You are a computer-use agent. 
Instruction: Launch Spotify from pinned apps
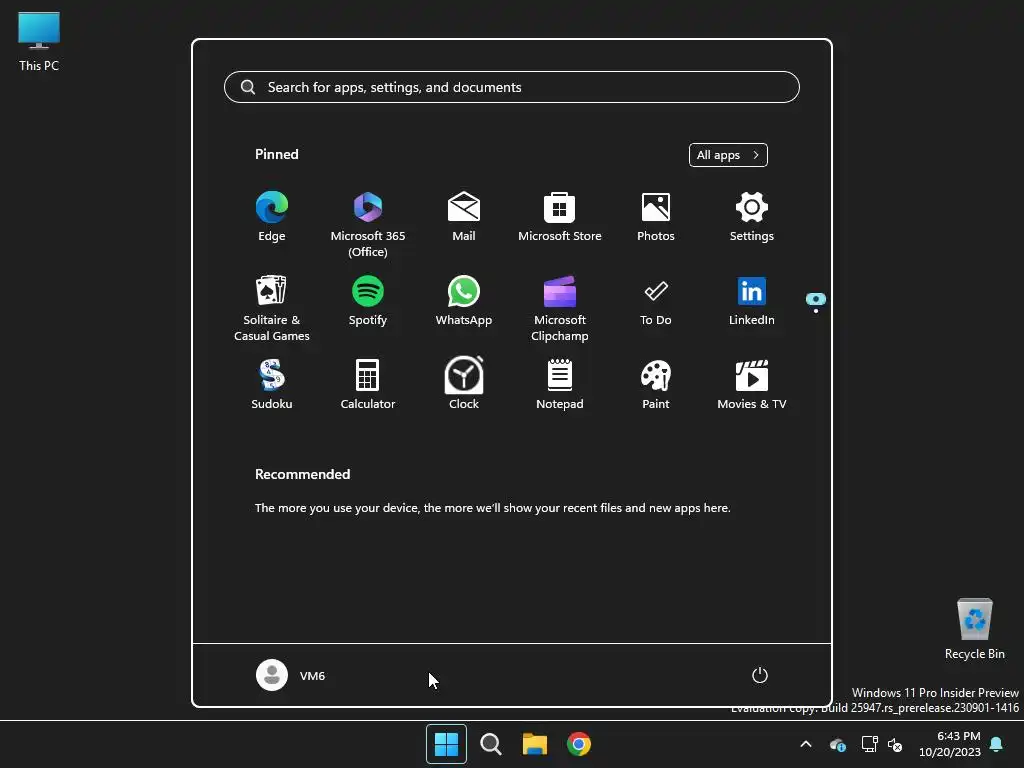368,301
